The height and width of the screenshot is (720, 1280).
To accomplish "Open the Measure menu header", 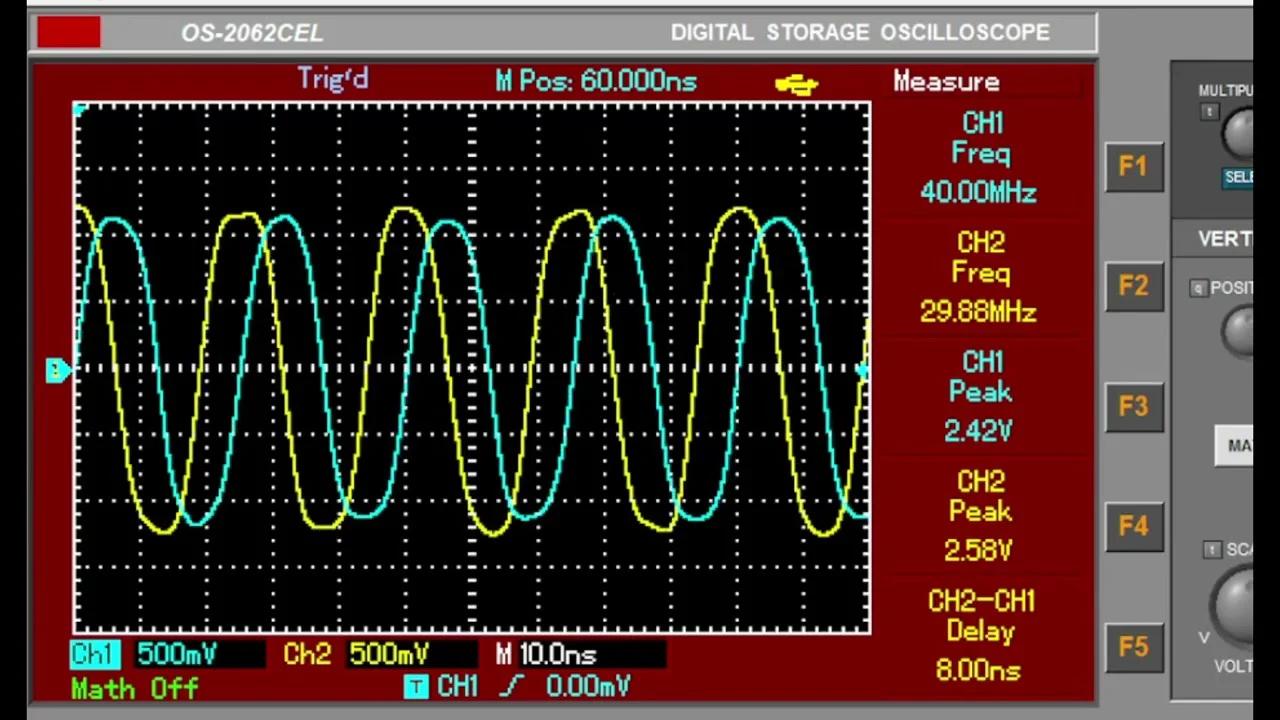I will point(946,82).
